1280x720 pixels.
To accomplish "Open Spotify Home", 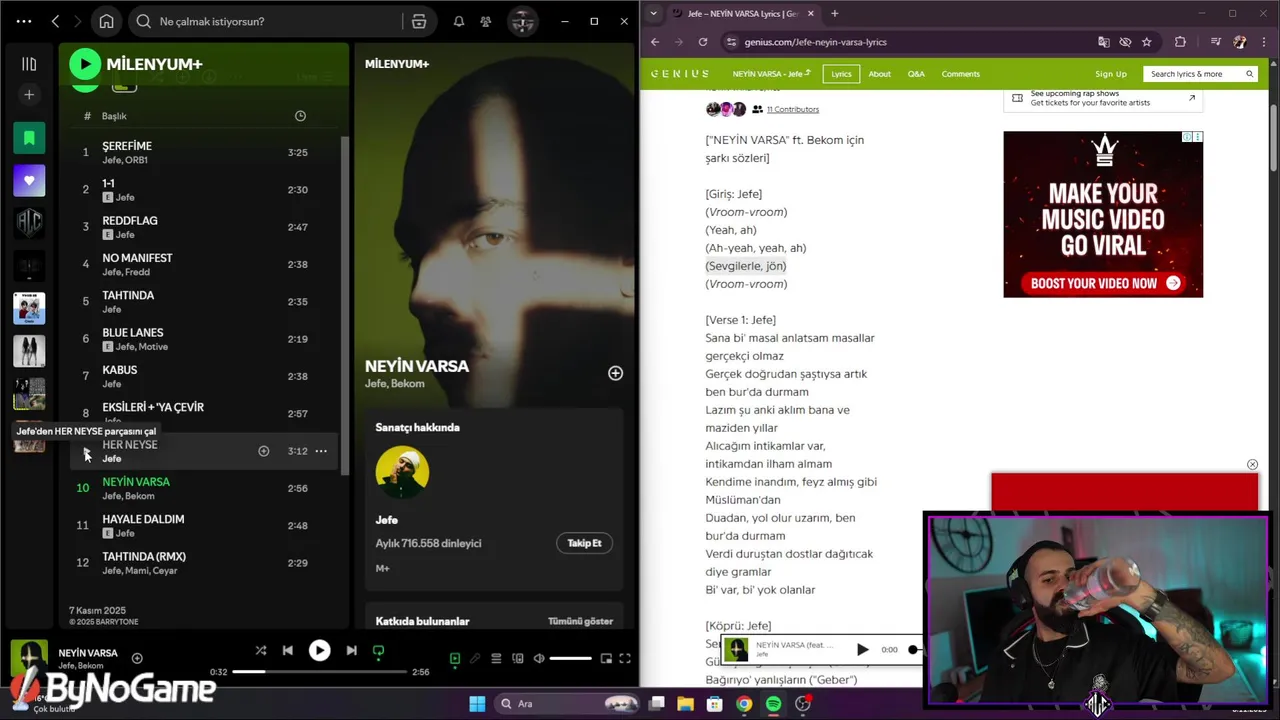I will [106, 21].
